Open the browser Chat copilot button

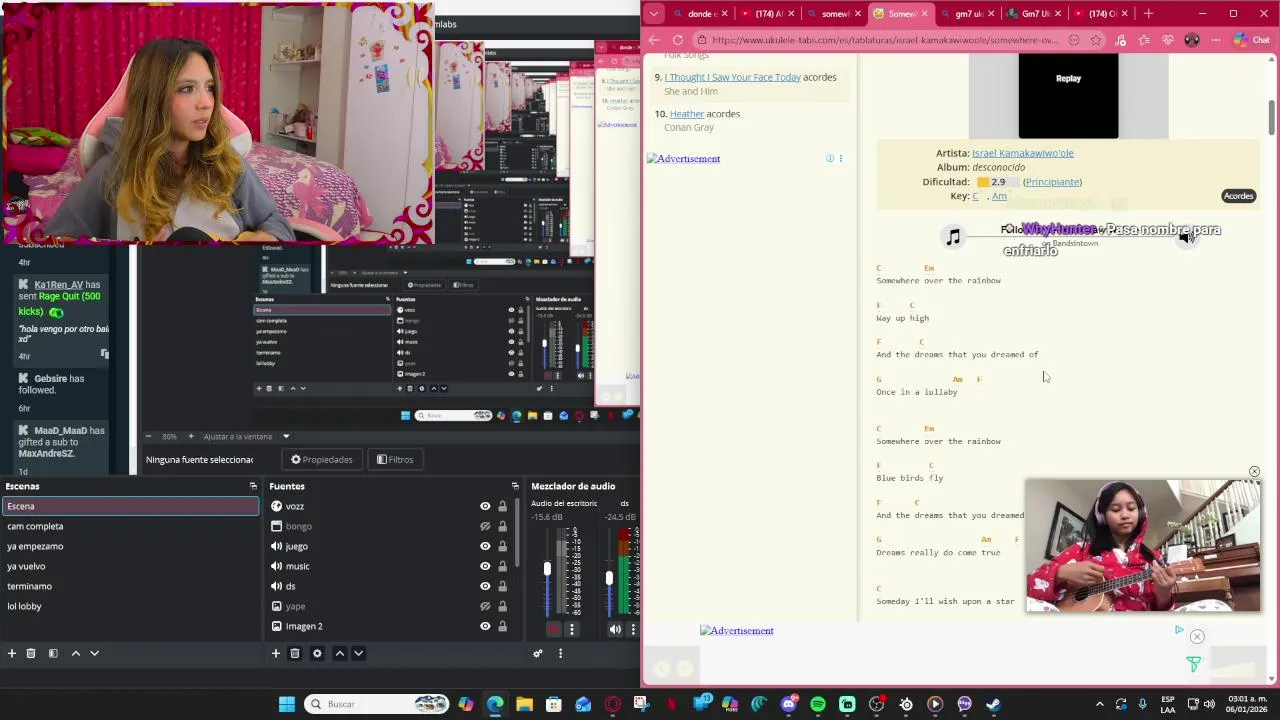(x=1251, y=40)
